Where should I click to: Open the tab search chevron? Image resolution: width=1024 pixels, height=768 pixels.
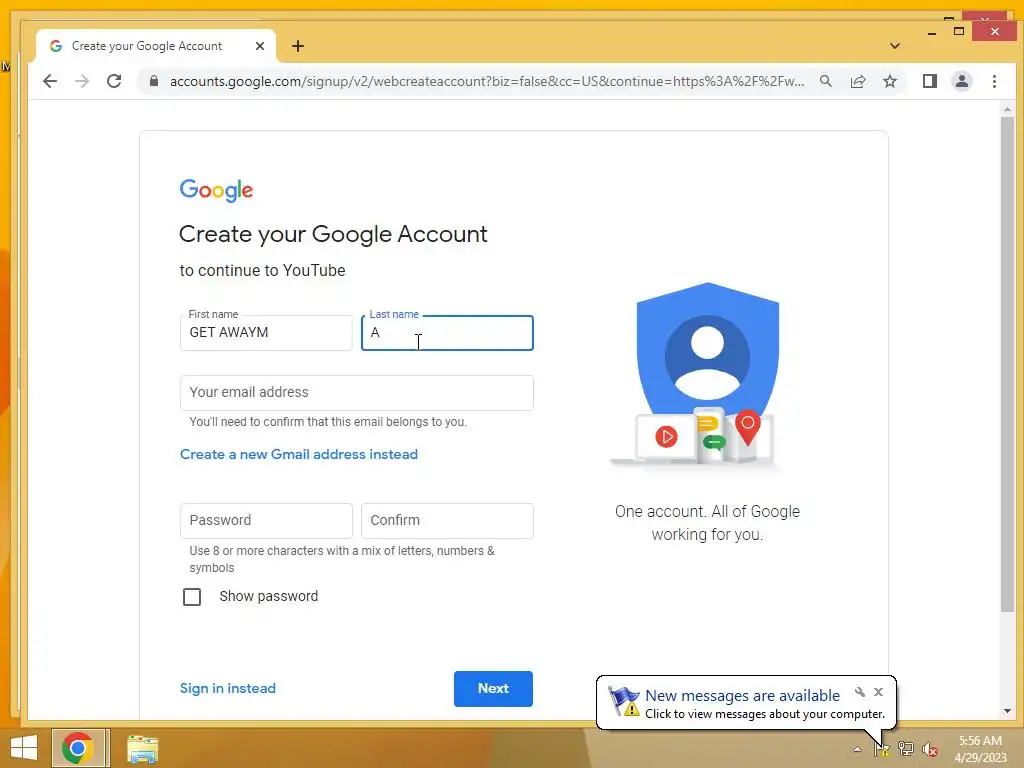[x=895, y=46]
